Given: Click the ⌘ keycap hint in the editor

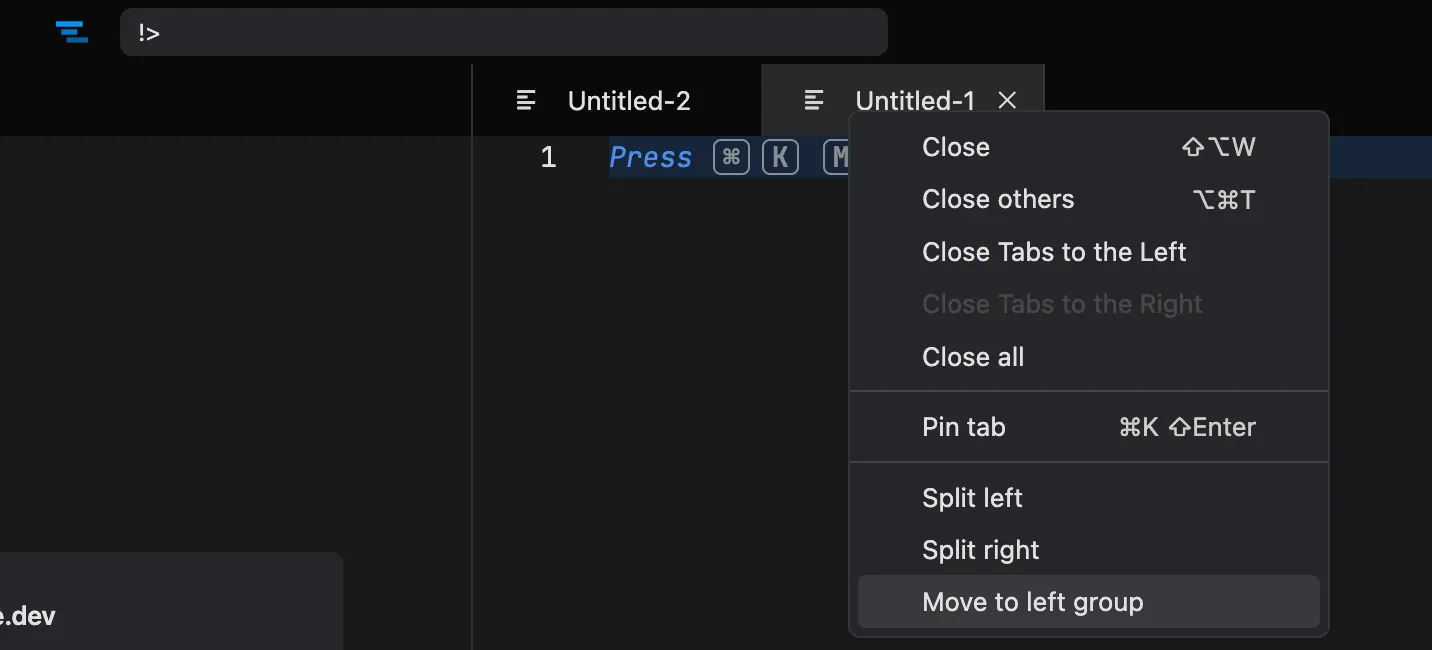Looking at the screenshot, I should pyautogui.click(x=731, y=157).
